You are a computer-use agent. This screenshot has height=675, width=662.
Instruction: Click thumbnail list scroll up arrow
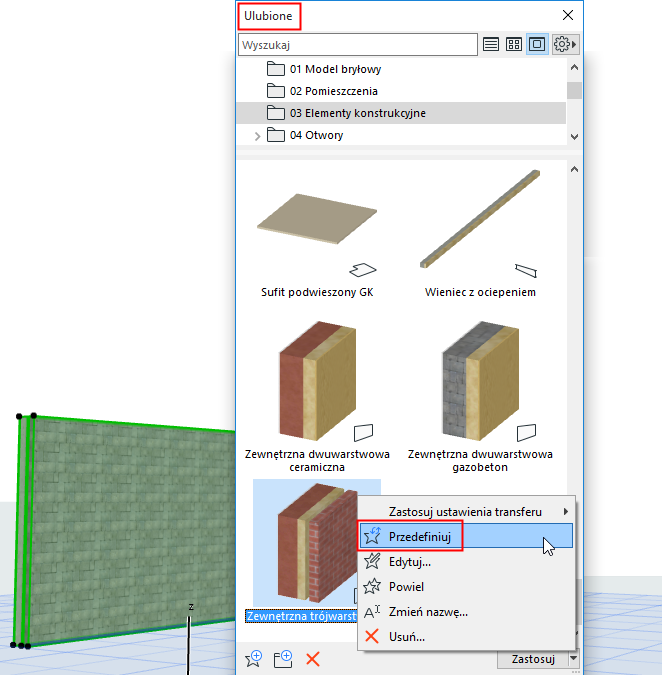574,170
